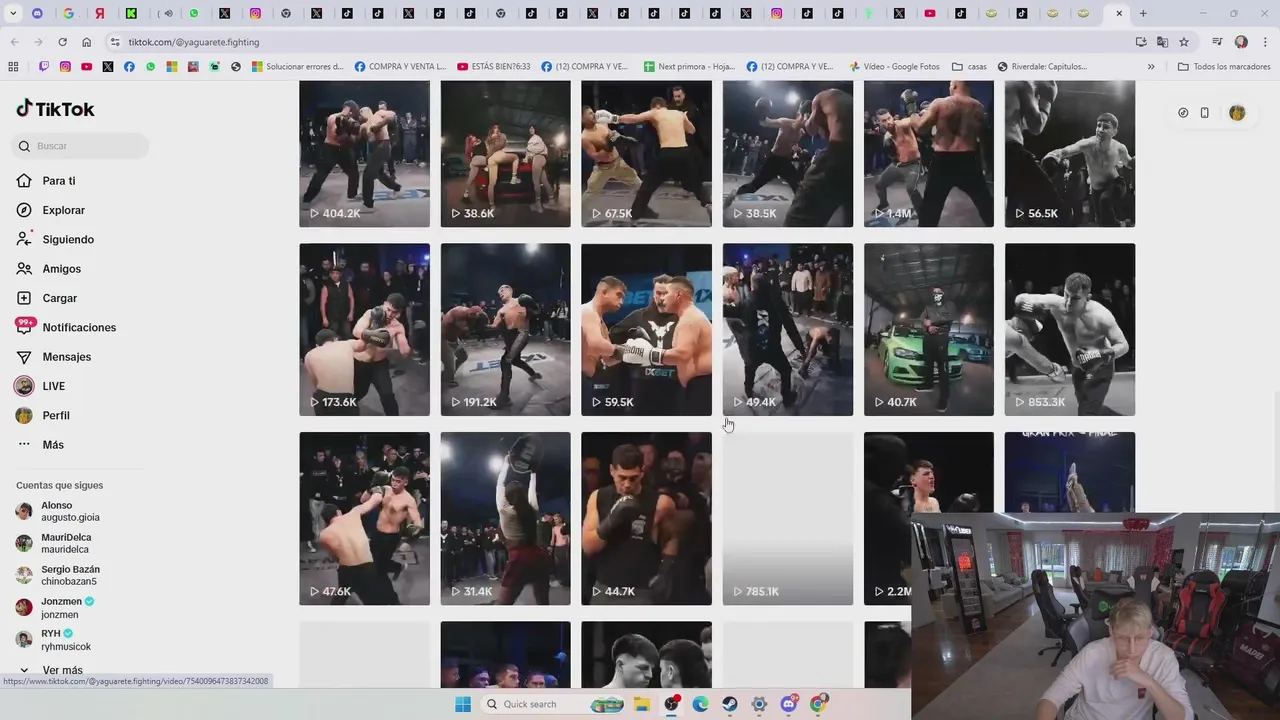Viewport: 1280px width, 720px height.
Task: Open the video with 31.4K views
Action: click(x=505, y=518)
